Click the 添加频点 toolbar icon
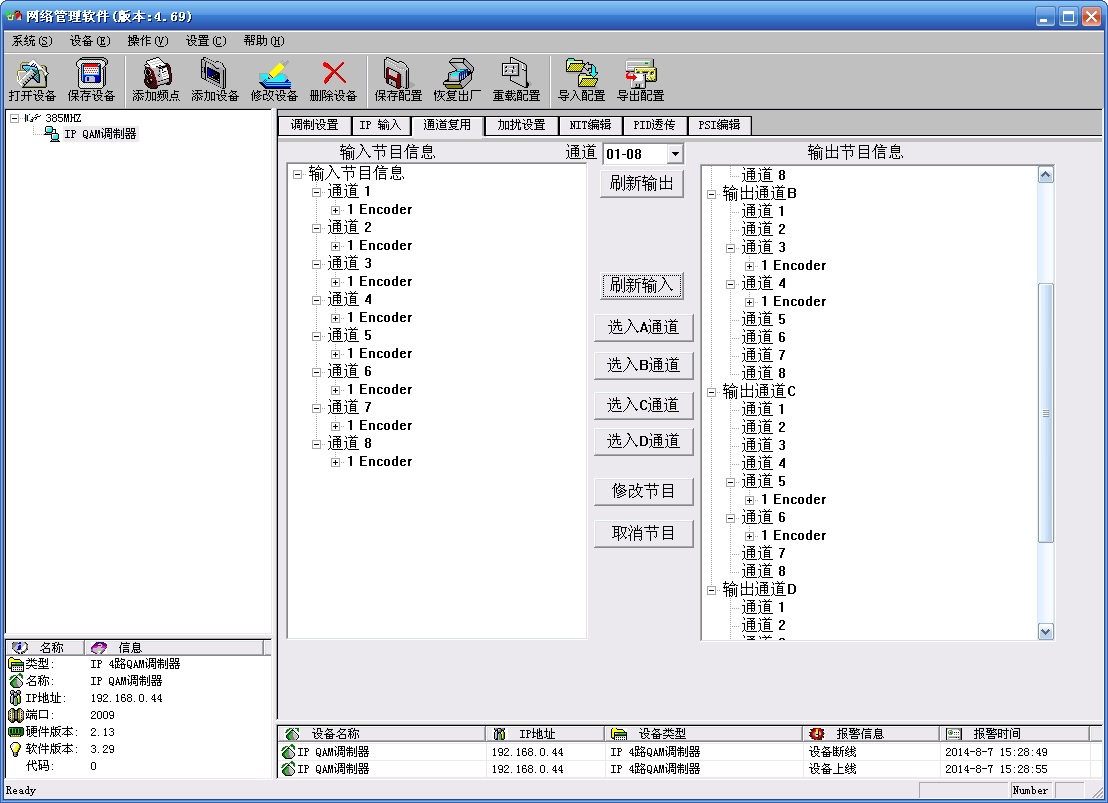The height and width of the screenshot is (803, 1108). (x=156, y=76)
